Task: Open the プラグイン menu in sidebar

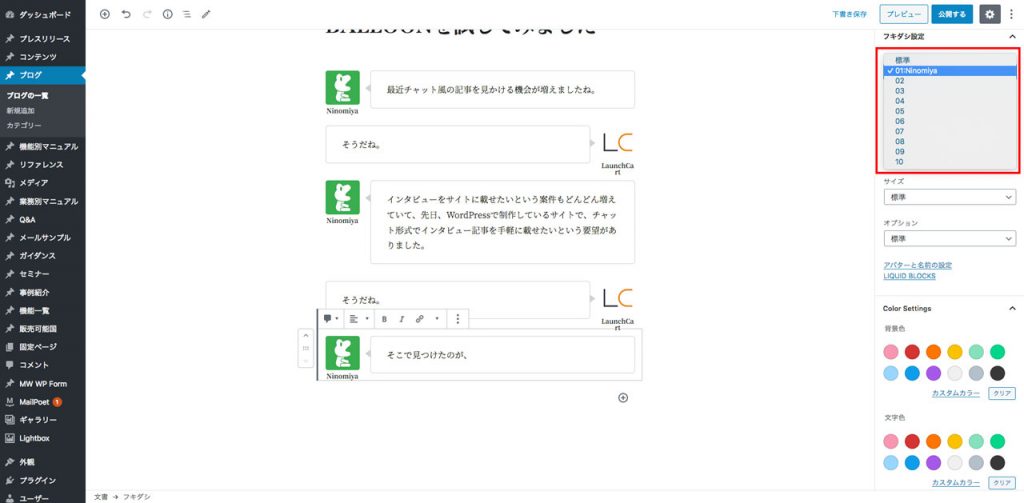Action: tap(37, 480)
